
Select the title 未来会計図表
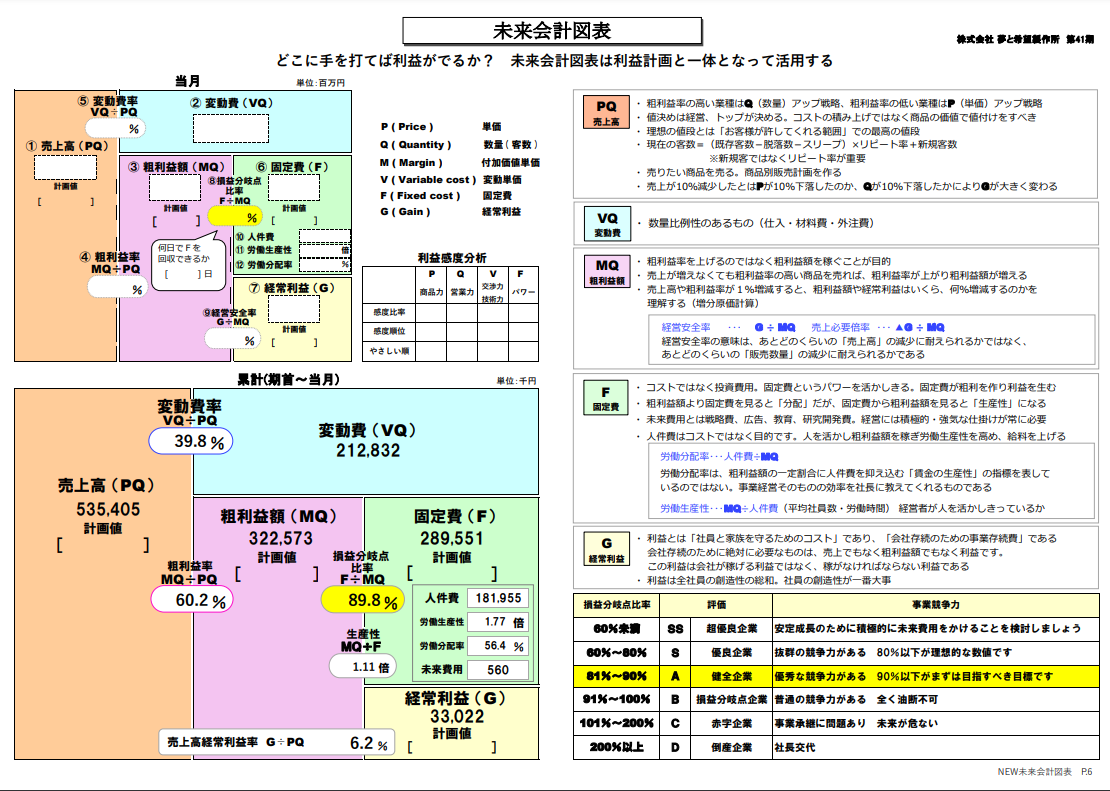[552, 31]
